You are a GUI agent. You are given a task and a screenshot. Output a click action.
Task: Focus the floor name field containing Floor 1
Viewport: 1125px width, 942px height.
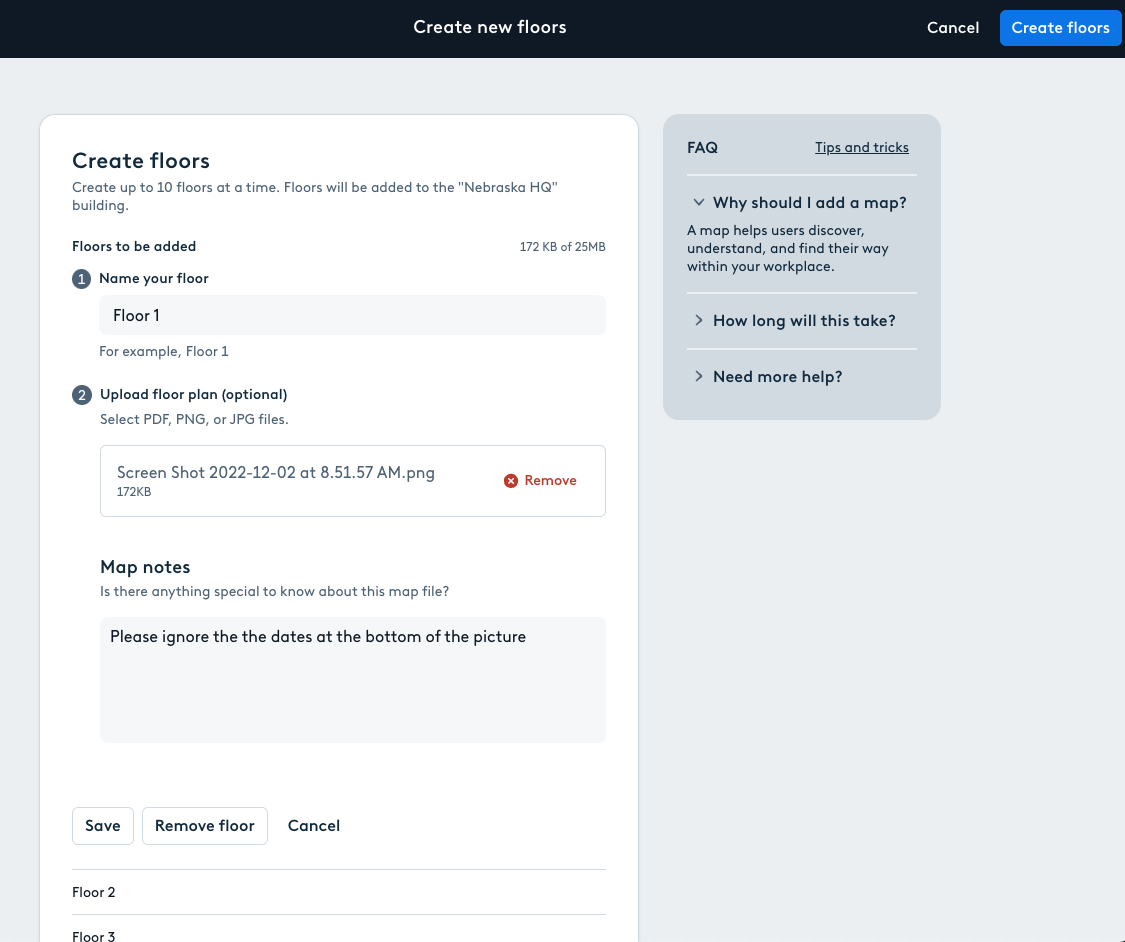[352, 315]
